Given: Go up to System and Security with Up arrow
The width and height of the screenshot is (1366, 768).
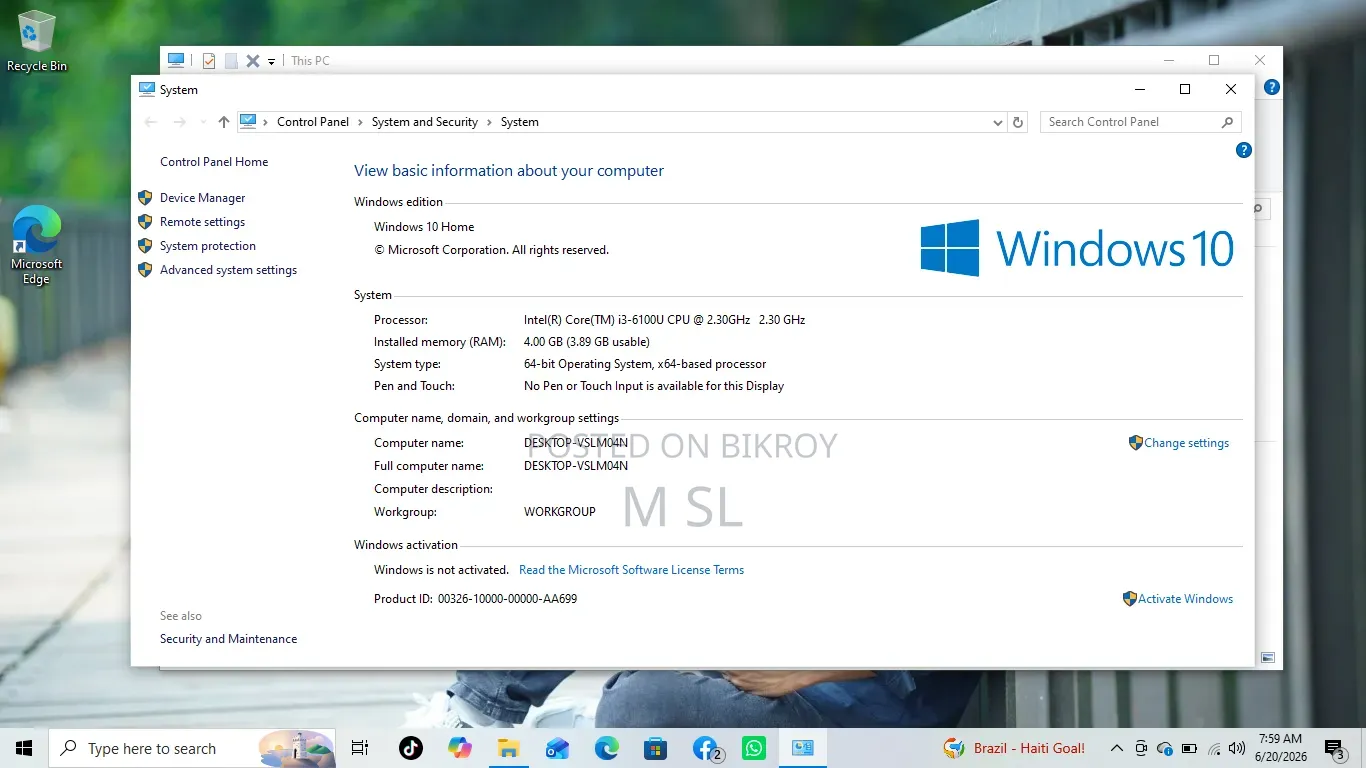Looking at the screenshot, I should (224, 122).
